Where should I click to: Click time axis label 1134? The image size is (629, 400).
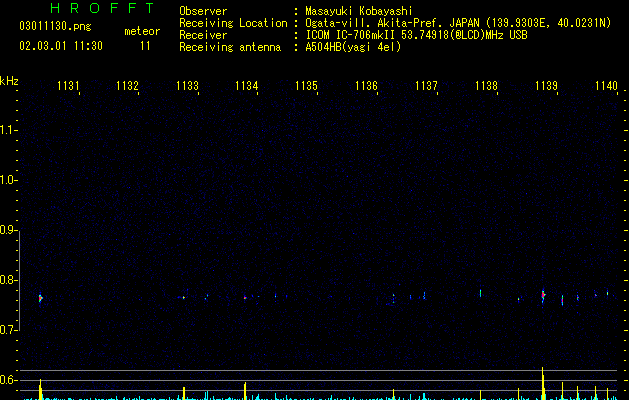coord(246,86)
